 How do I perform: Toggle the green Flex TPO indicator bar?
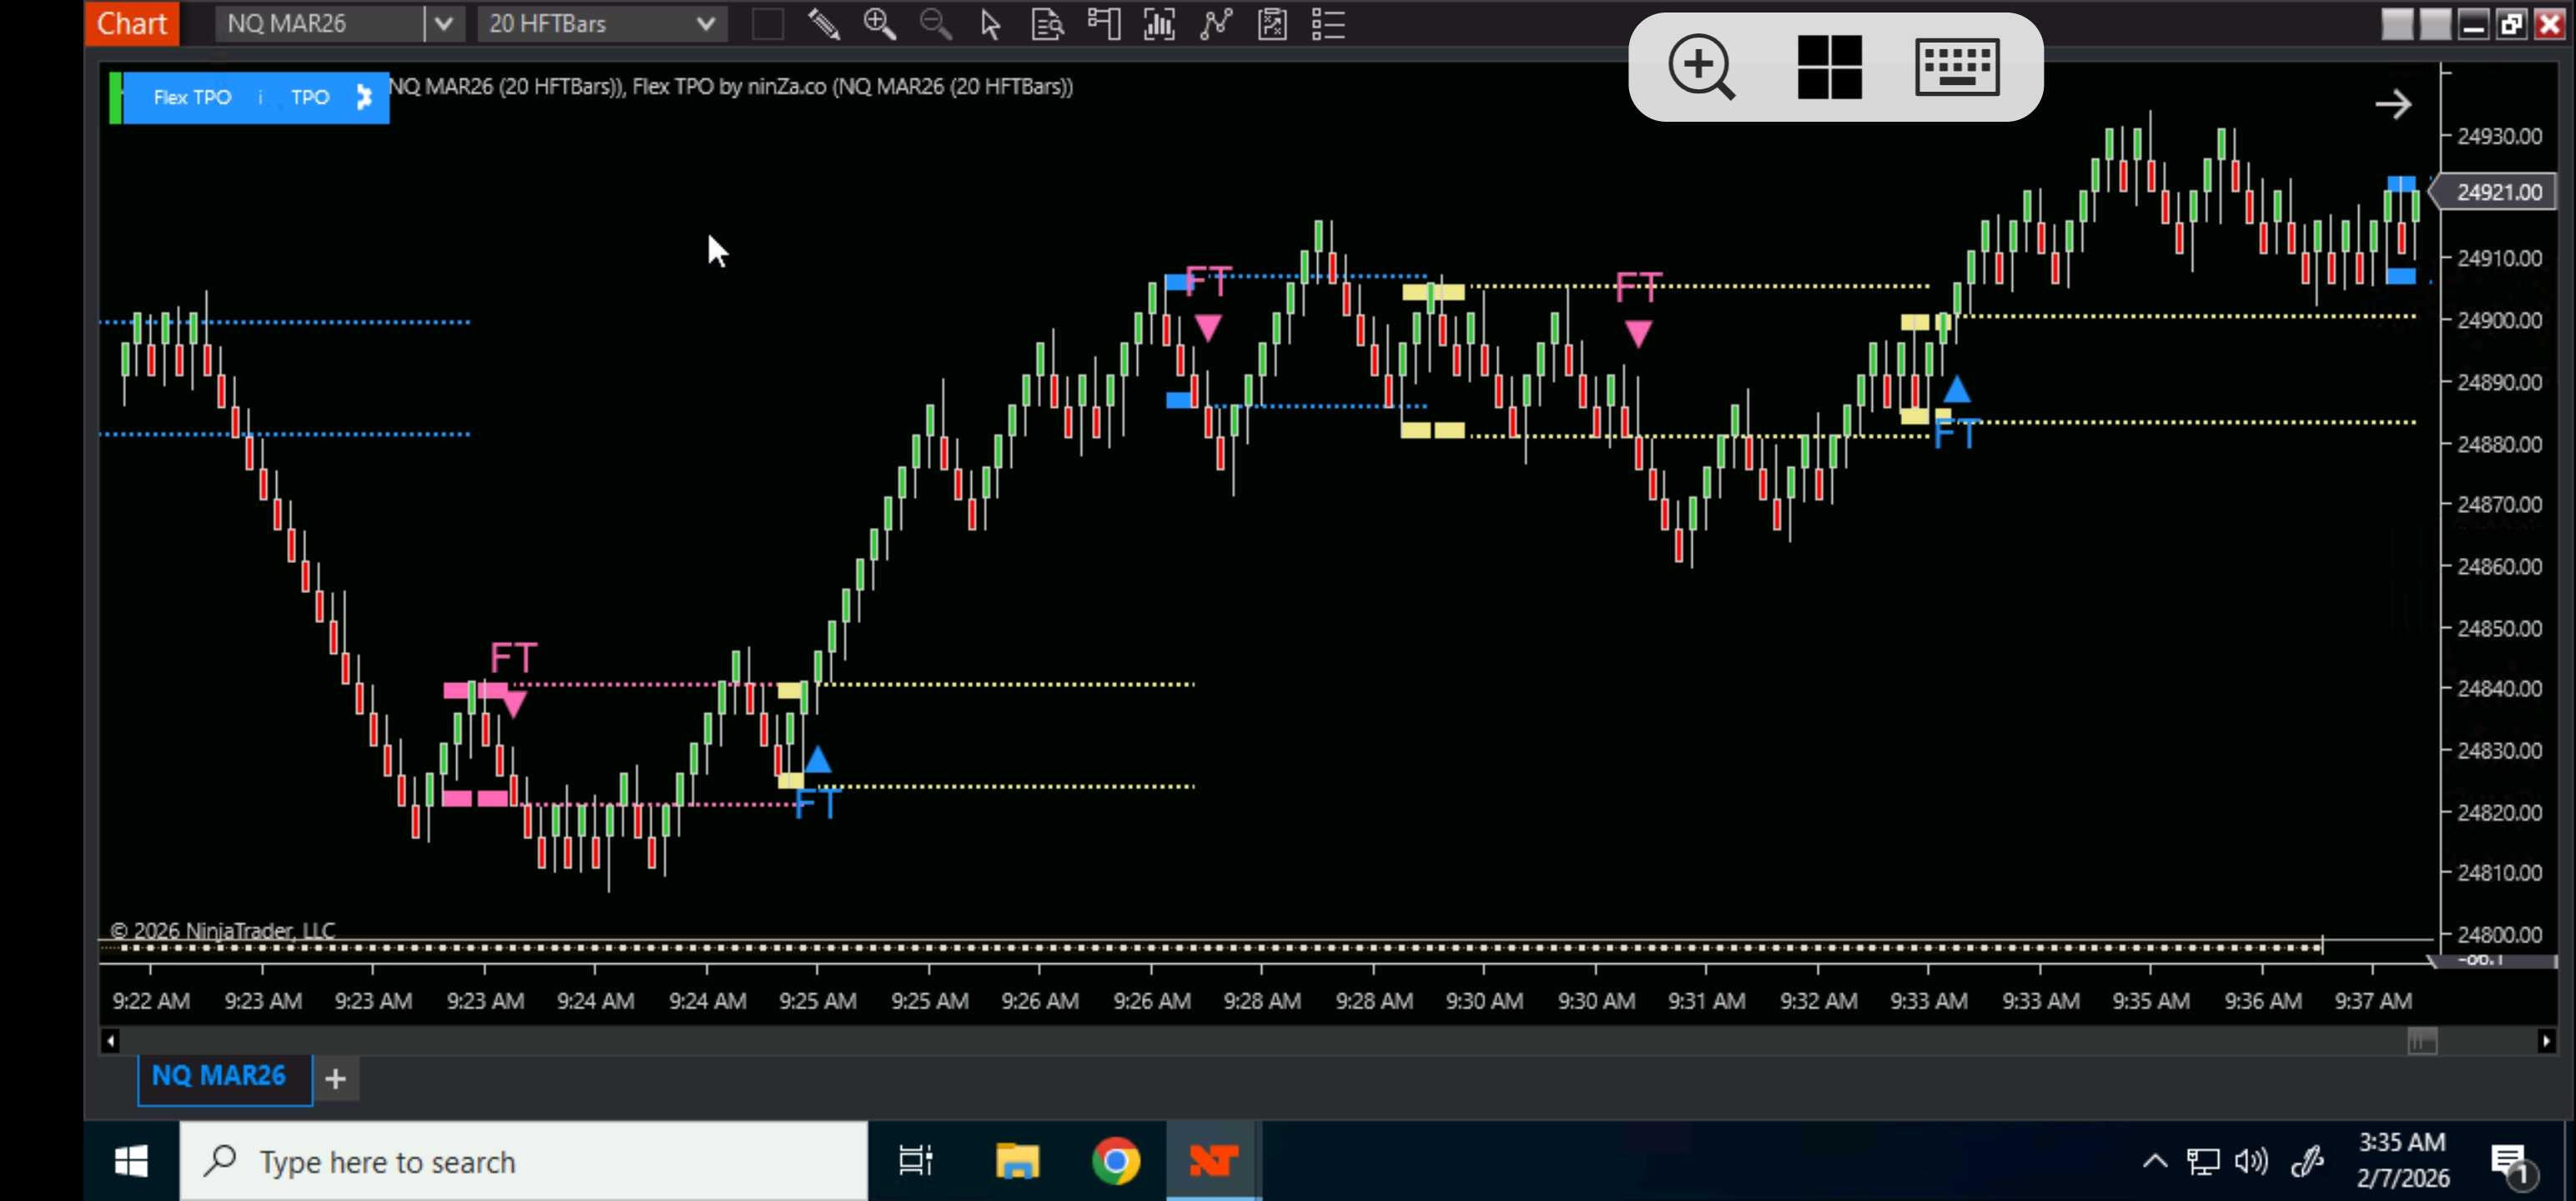pyautogui.click(x=115, y=98)
